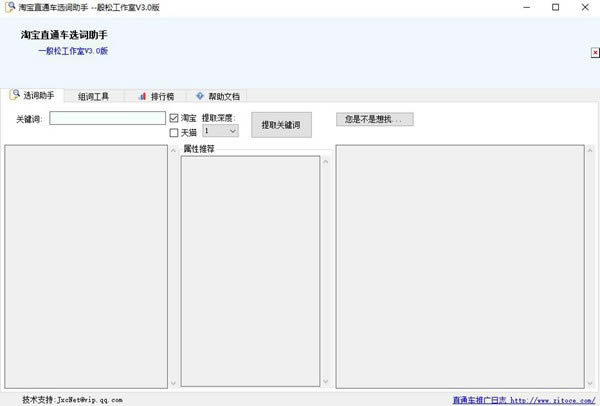Open the 直通车推广日志 website link
600x406 pixels.
479,400
